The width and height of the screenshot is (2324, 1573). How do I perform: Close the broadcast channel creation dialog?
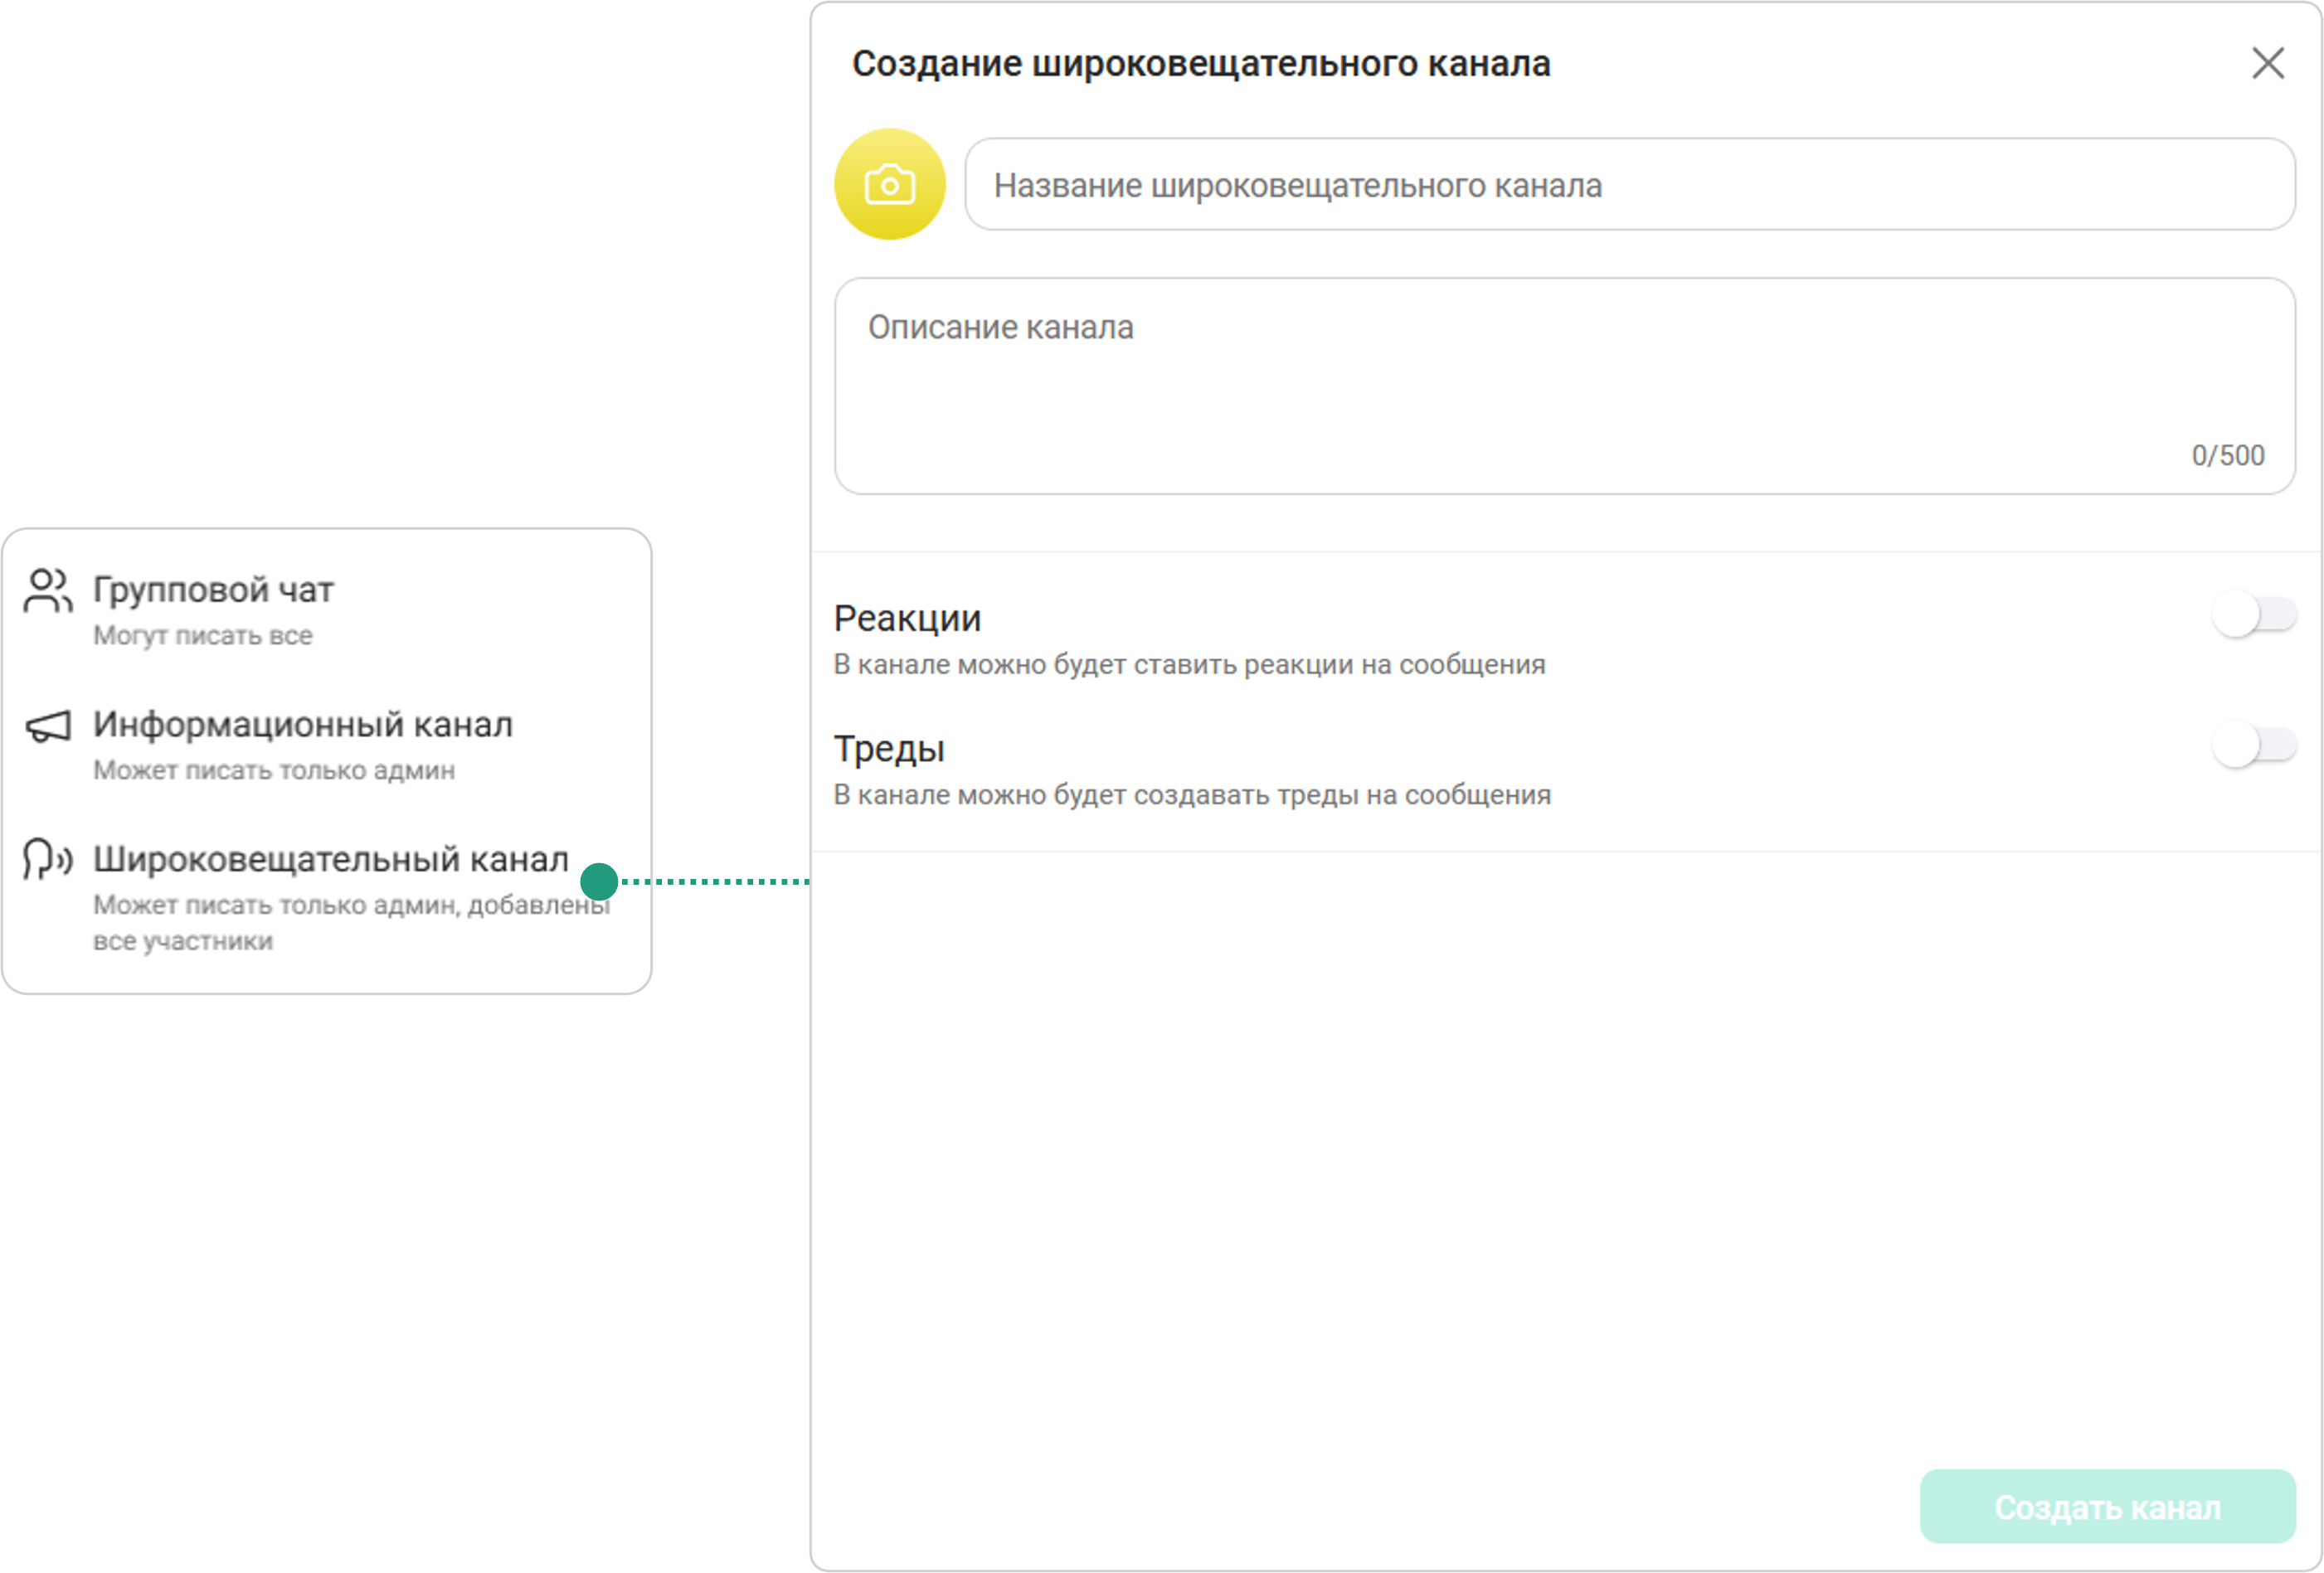(x=2267, y=63)
